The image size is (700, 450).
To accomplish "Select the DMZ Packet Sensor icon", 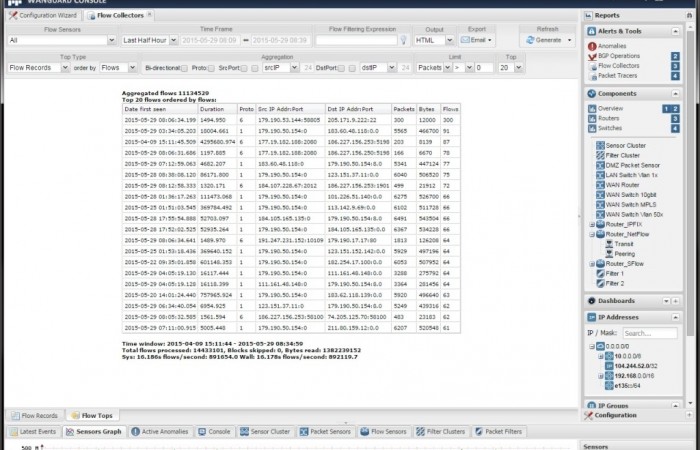I will 600,165.
